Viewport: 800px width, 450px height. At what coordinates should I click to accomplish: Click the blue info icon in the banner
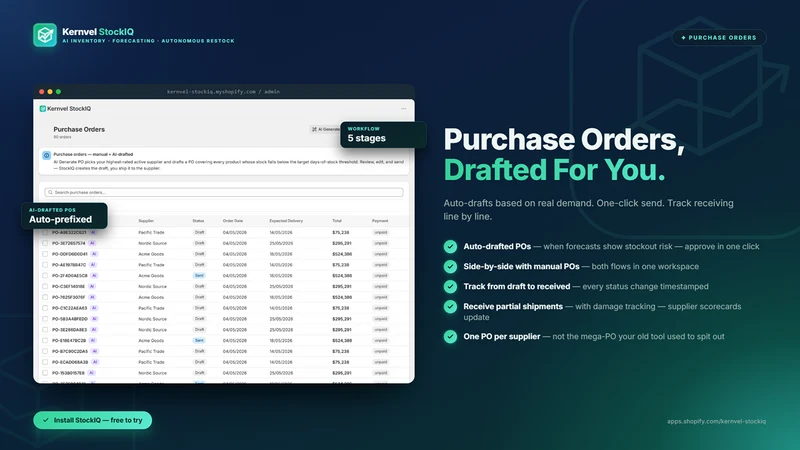pyautogui.click(x=46, y=155)
